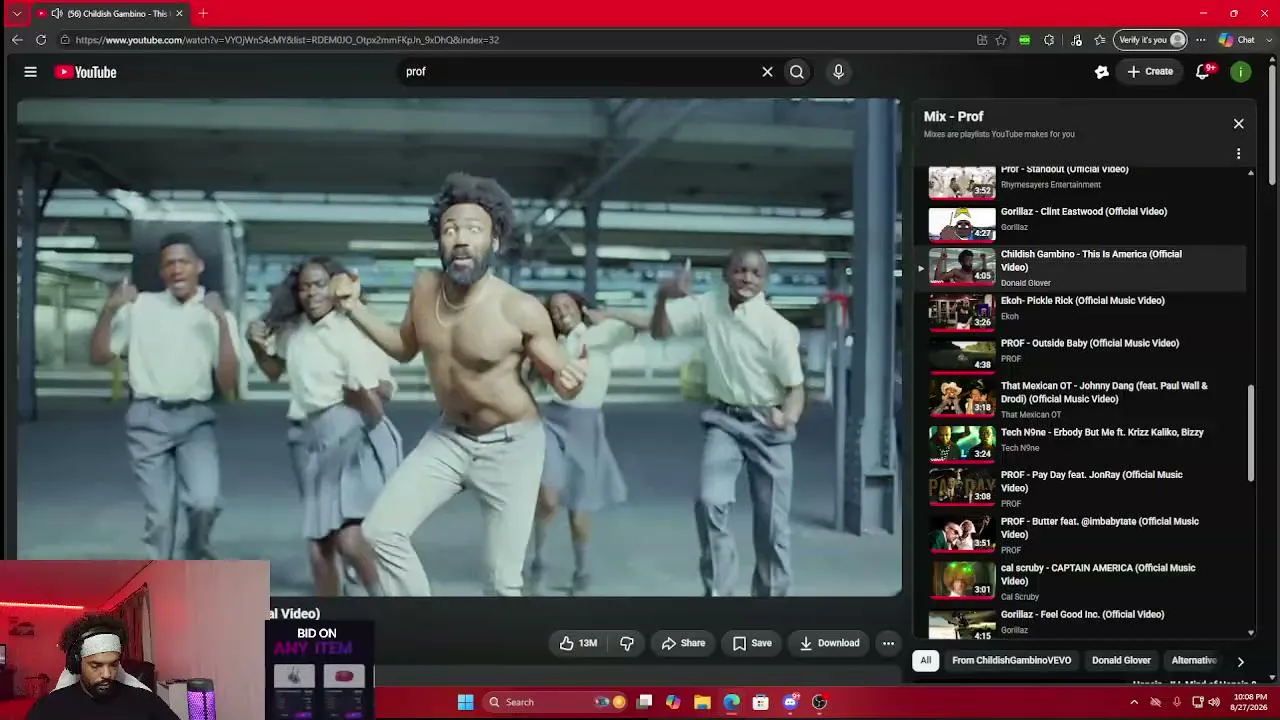The width and height of the screenshot is (1280, 720).
Task: Select From ChildishGambinoVEVO chip
Action: click(1011, 660)
